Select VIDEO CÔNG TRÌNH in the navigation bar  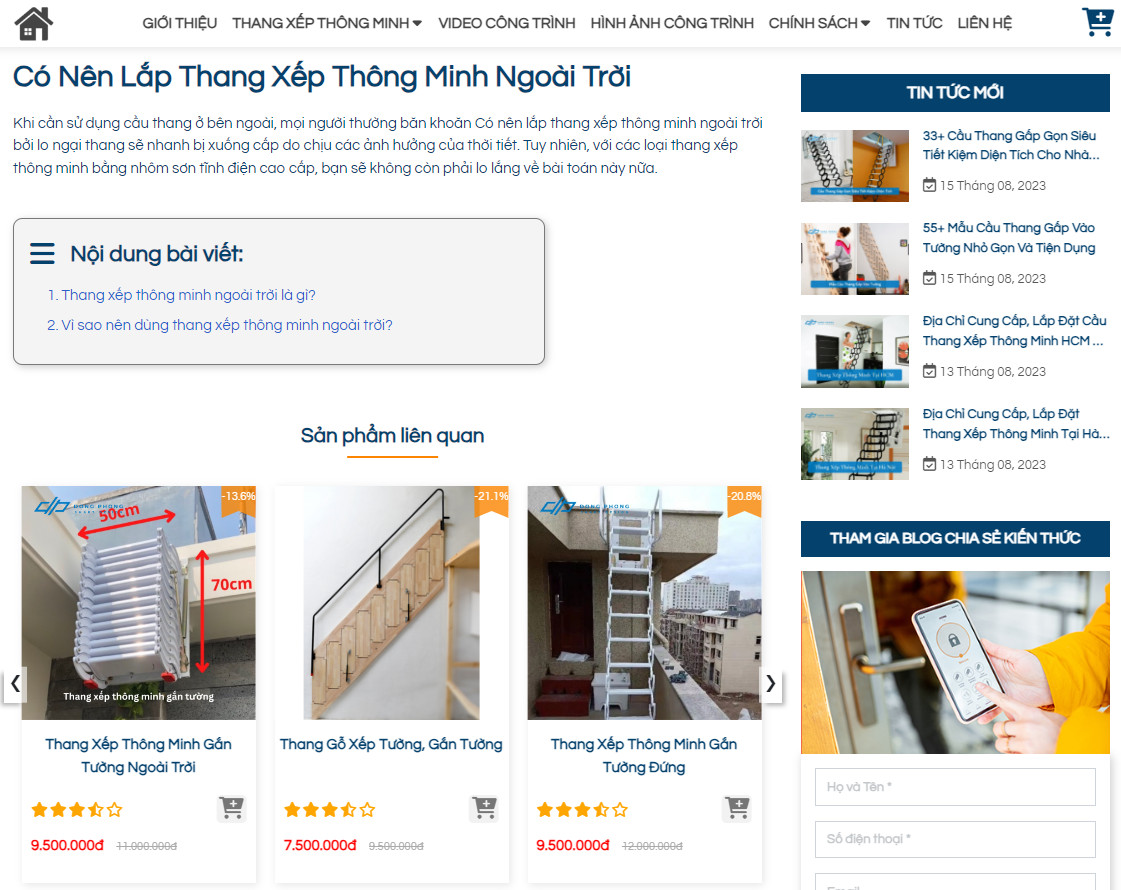pyautogui.click(x=507, y=22)
